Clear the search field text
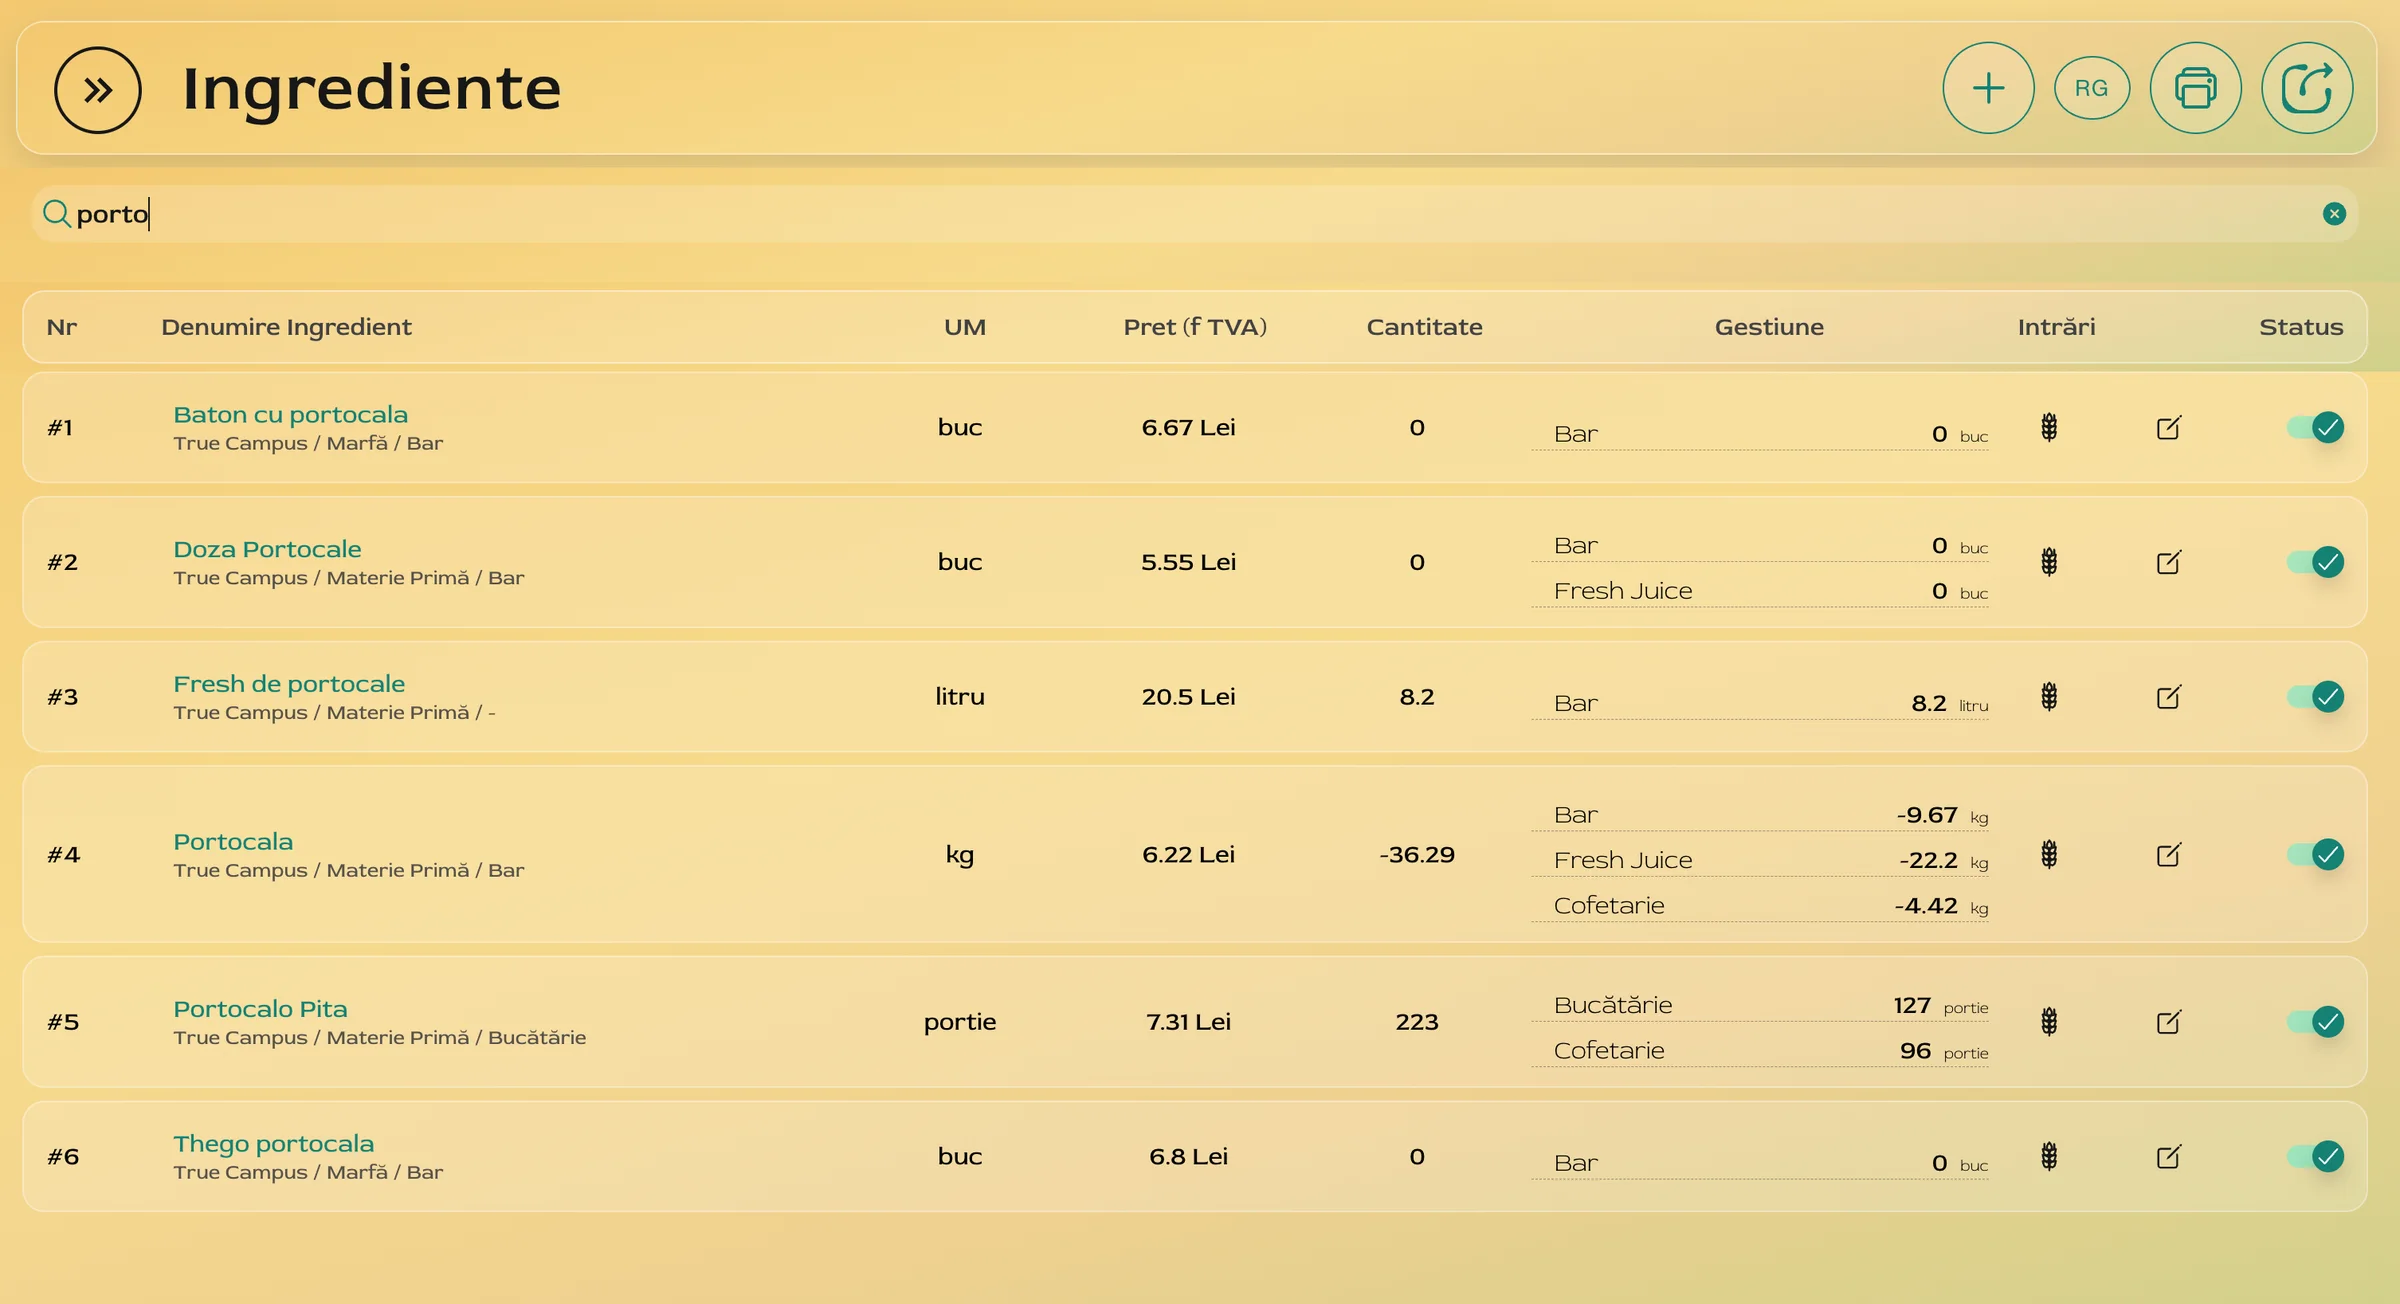Viewport: 2400px width, 1304px height. 2334,214
